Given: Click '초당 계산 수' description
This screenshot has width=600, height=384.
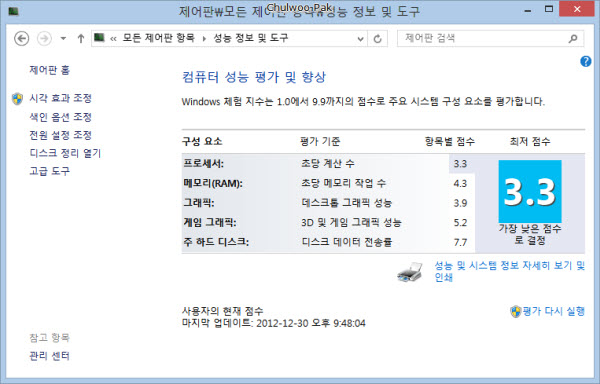Looking at the screenshot, I should tap(328, 164).
